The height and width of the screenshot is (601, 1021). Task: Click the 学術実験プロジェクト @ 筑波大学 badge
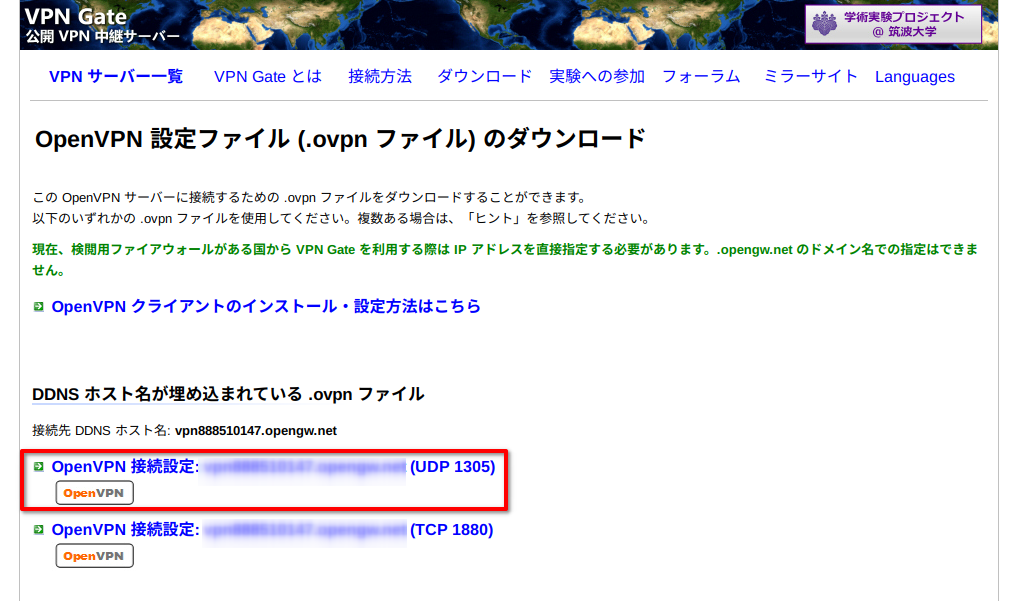click(x=893, y=24)
